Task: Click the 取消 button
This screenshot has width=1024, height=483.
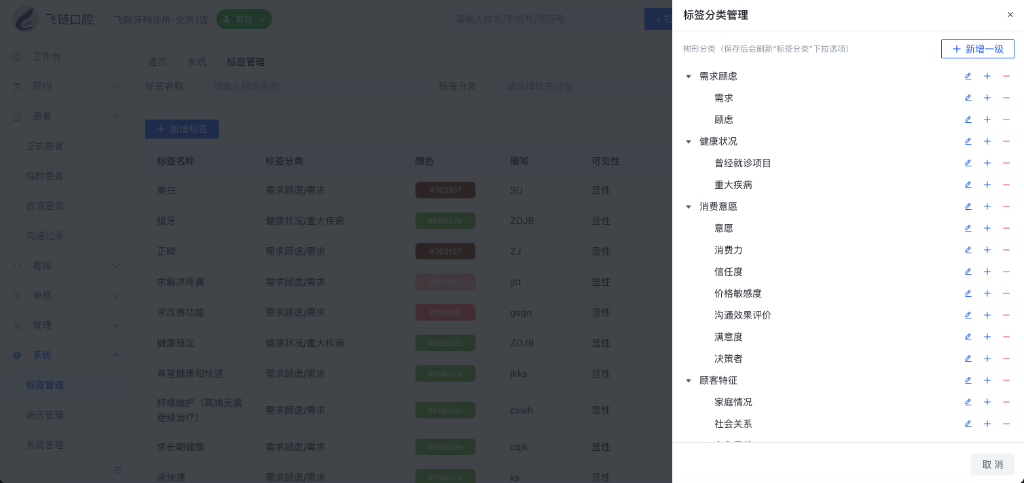Action: coord(992,465)
